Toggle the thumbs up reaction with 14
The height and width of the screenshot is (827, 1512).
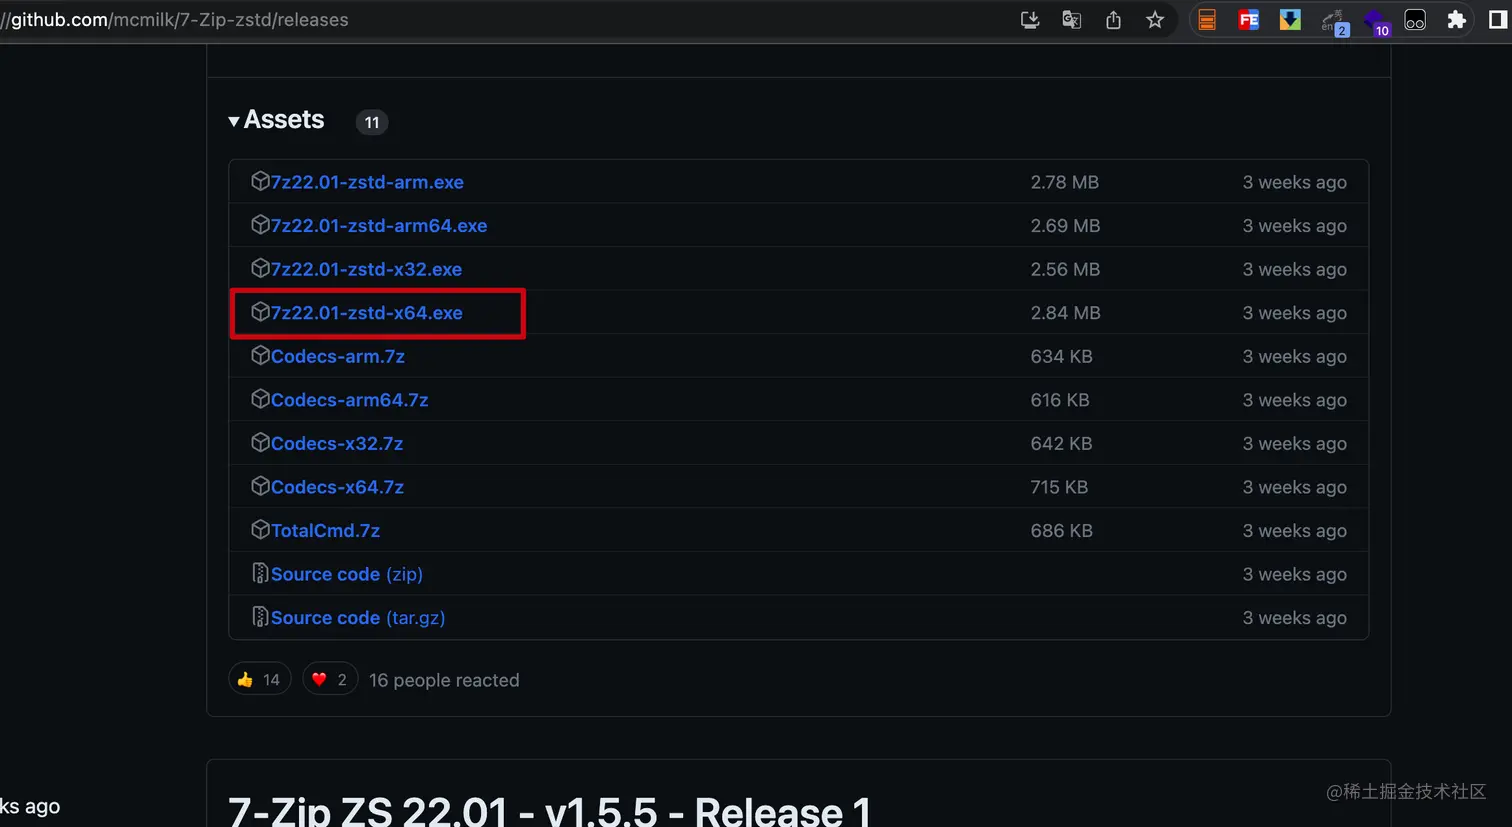[260, 679]
